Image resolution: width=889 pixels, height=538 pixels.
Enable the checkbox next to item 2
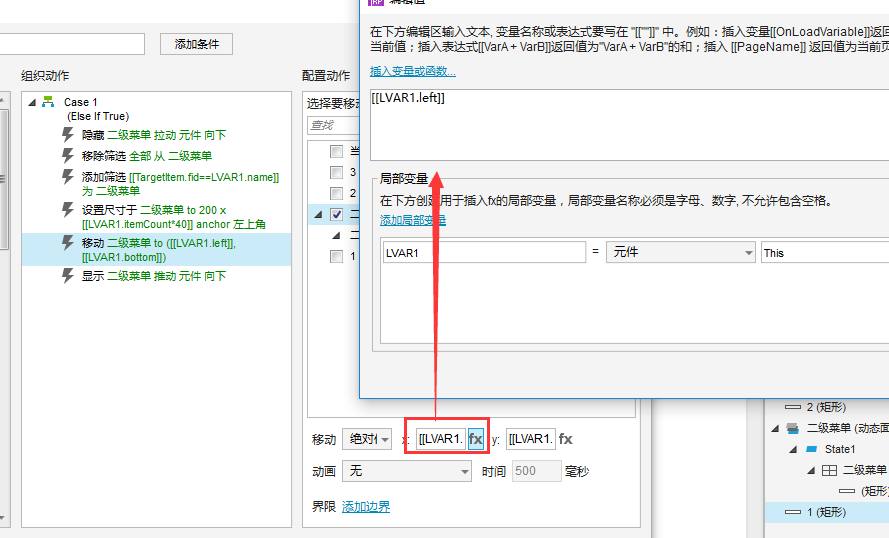coord(337,193)
